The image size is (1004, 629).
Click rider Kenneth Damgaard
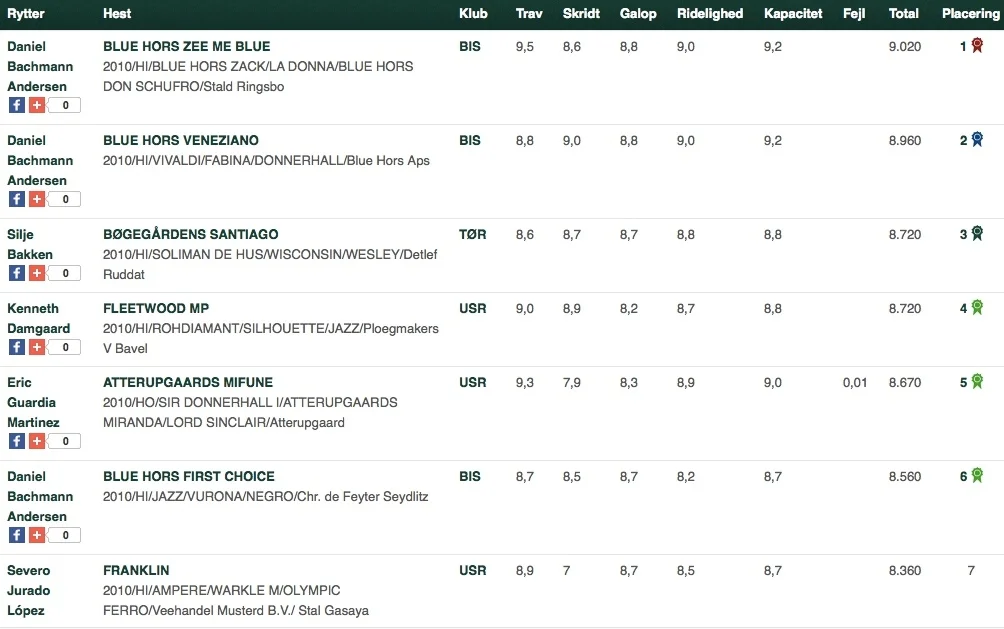[x=38, y=318]
